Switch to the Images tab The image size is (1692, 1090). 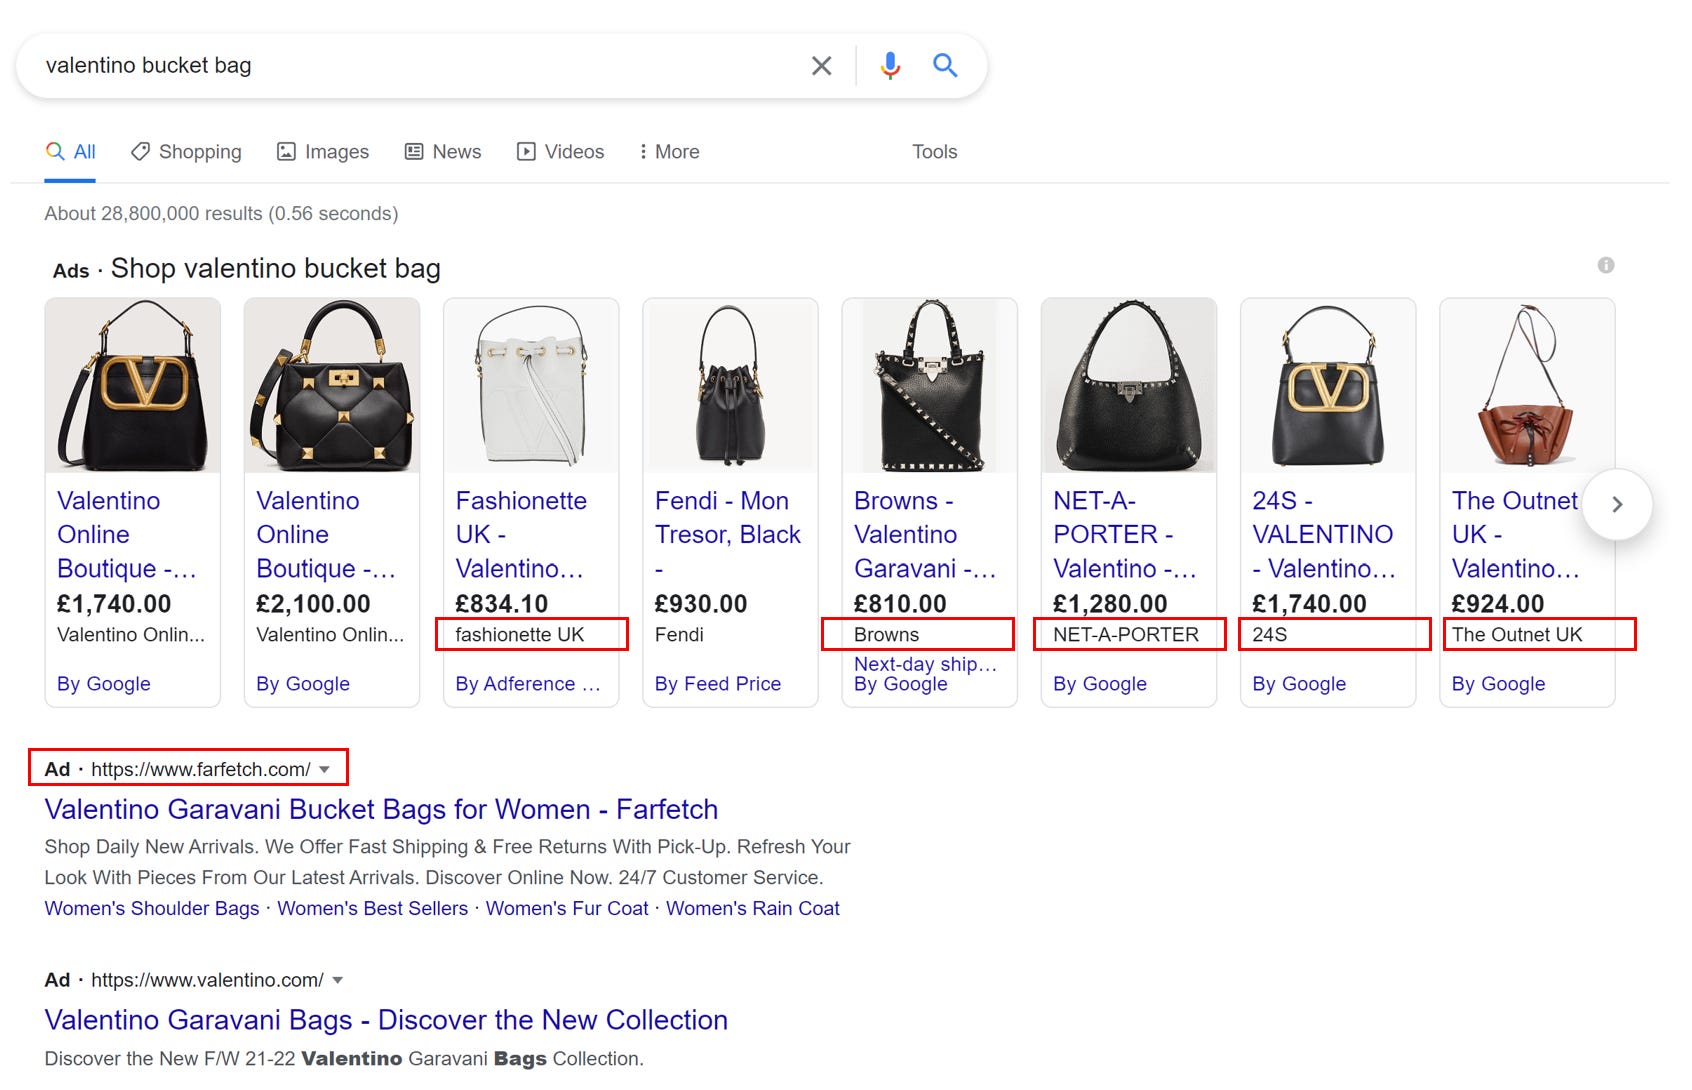(x=323, y=152)
